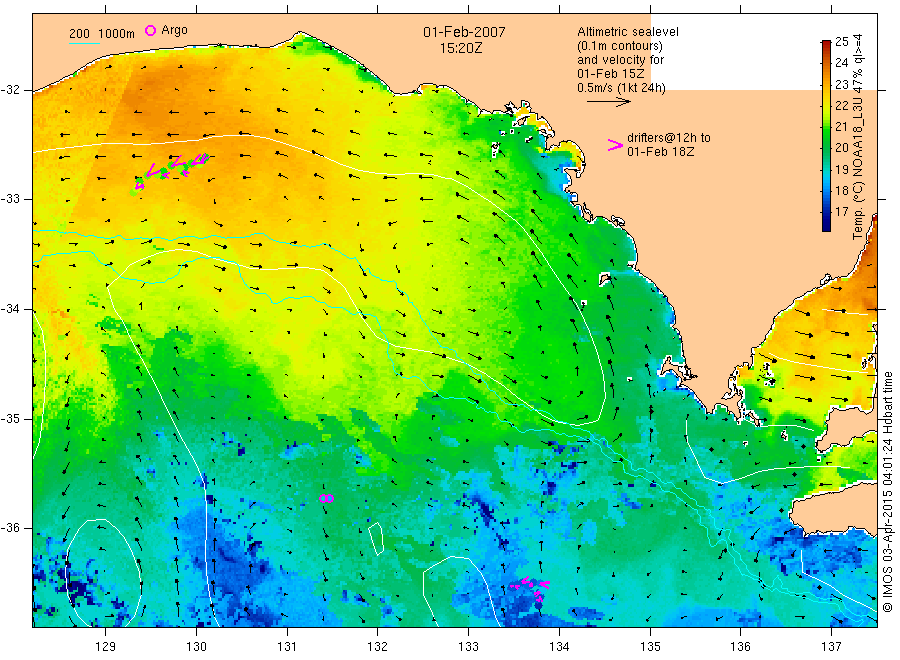The image size is (900, 660).
Task: Click longitude axis label 133
Action: coord(468,647)
